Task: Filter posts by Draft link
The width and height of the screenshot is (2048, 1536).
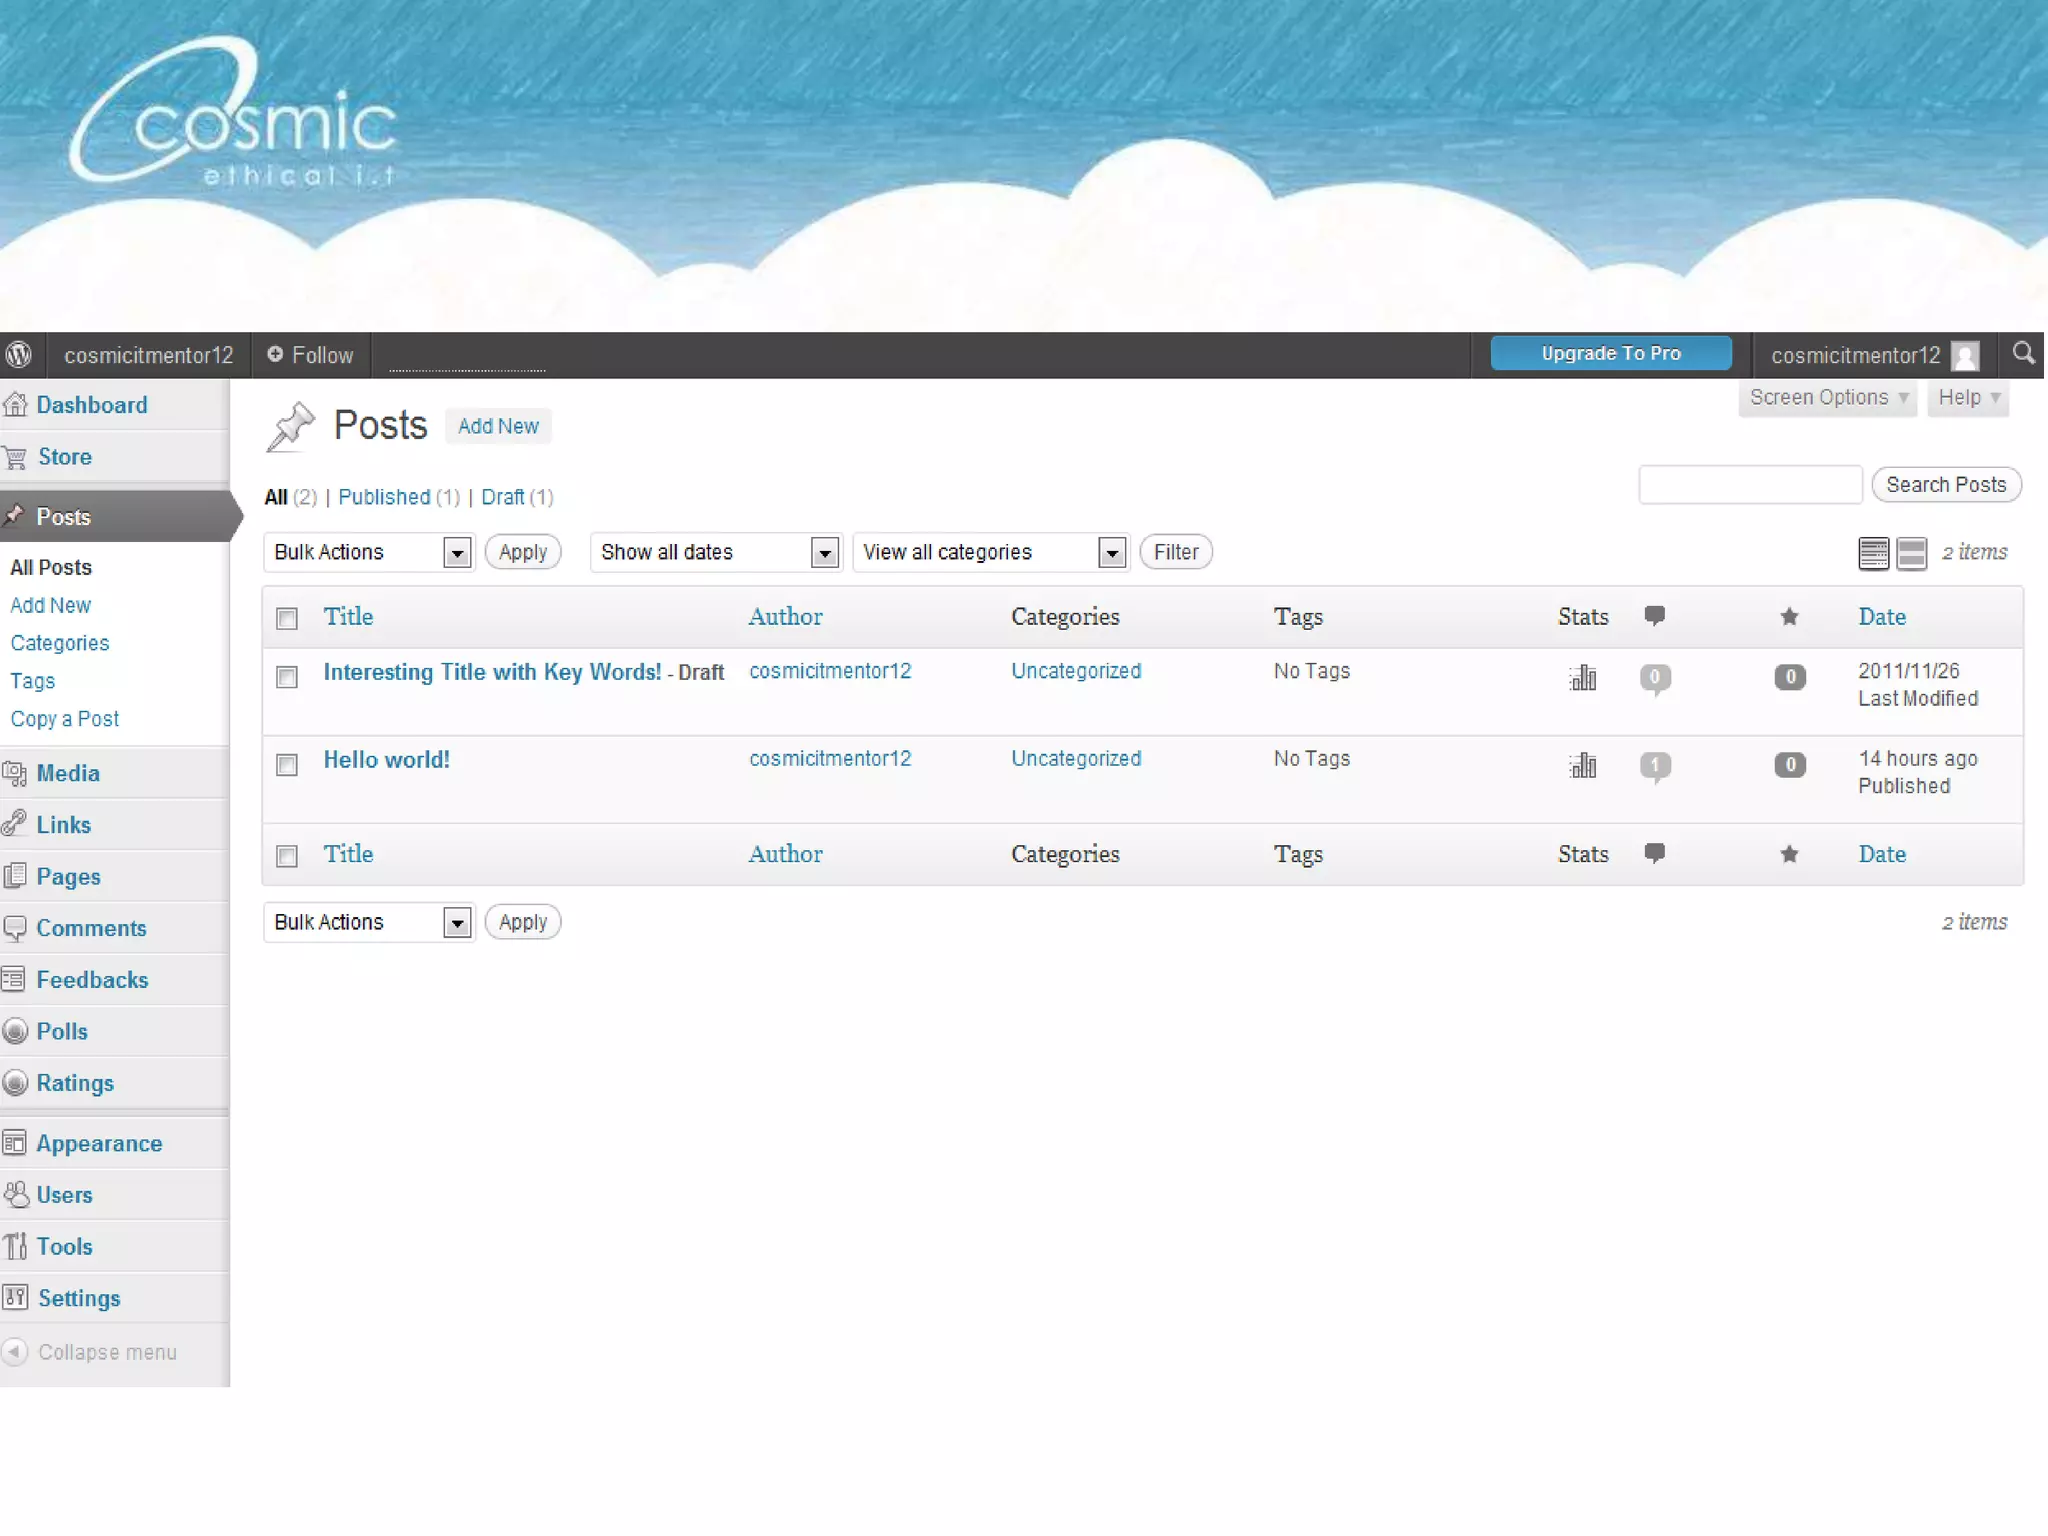Action: click(502, 497)
